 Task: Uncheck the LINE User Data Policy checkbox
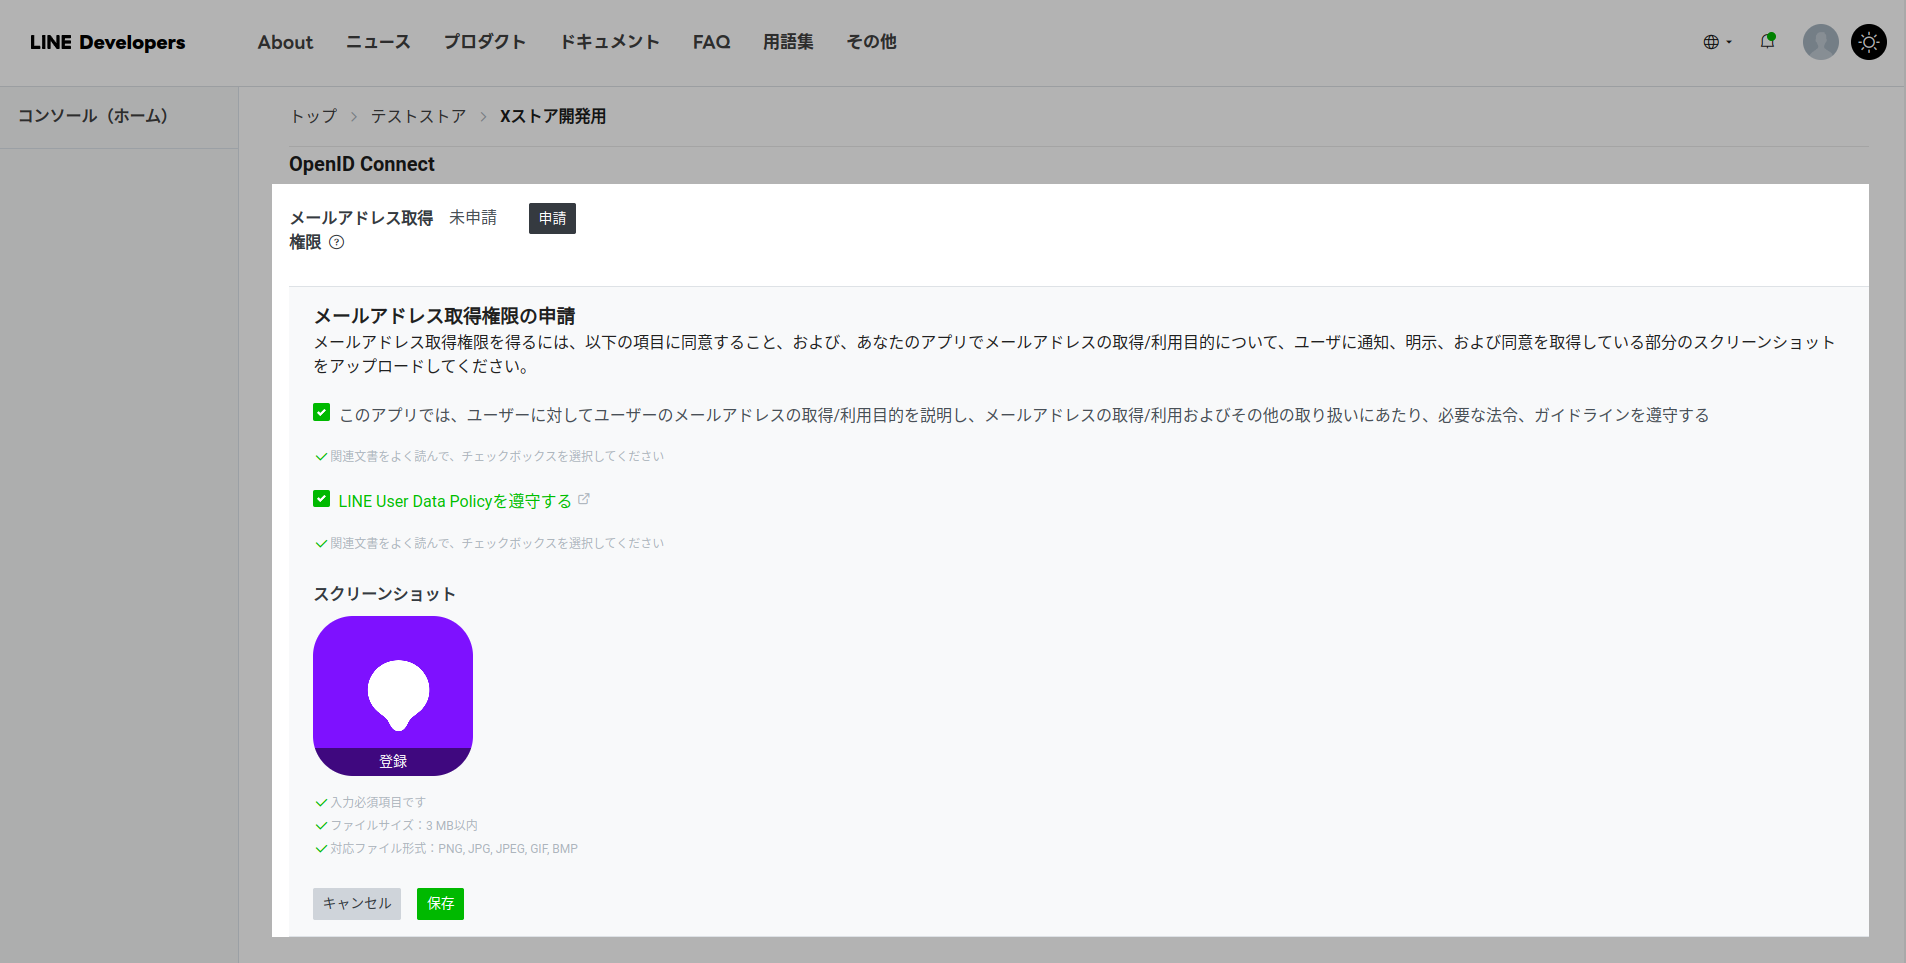pos(321,499)
